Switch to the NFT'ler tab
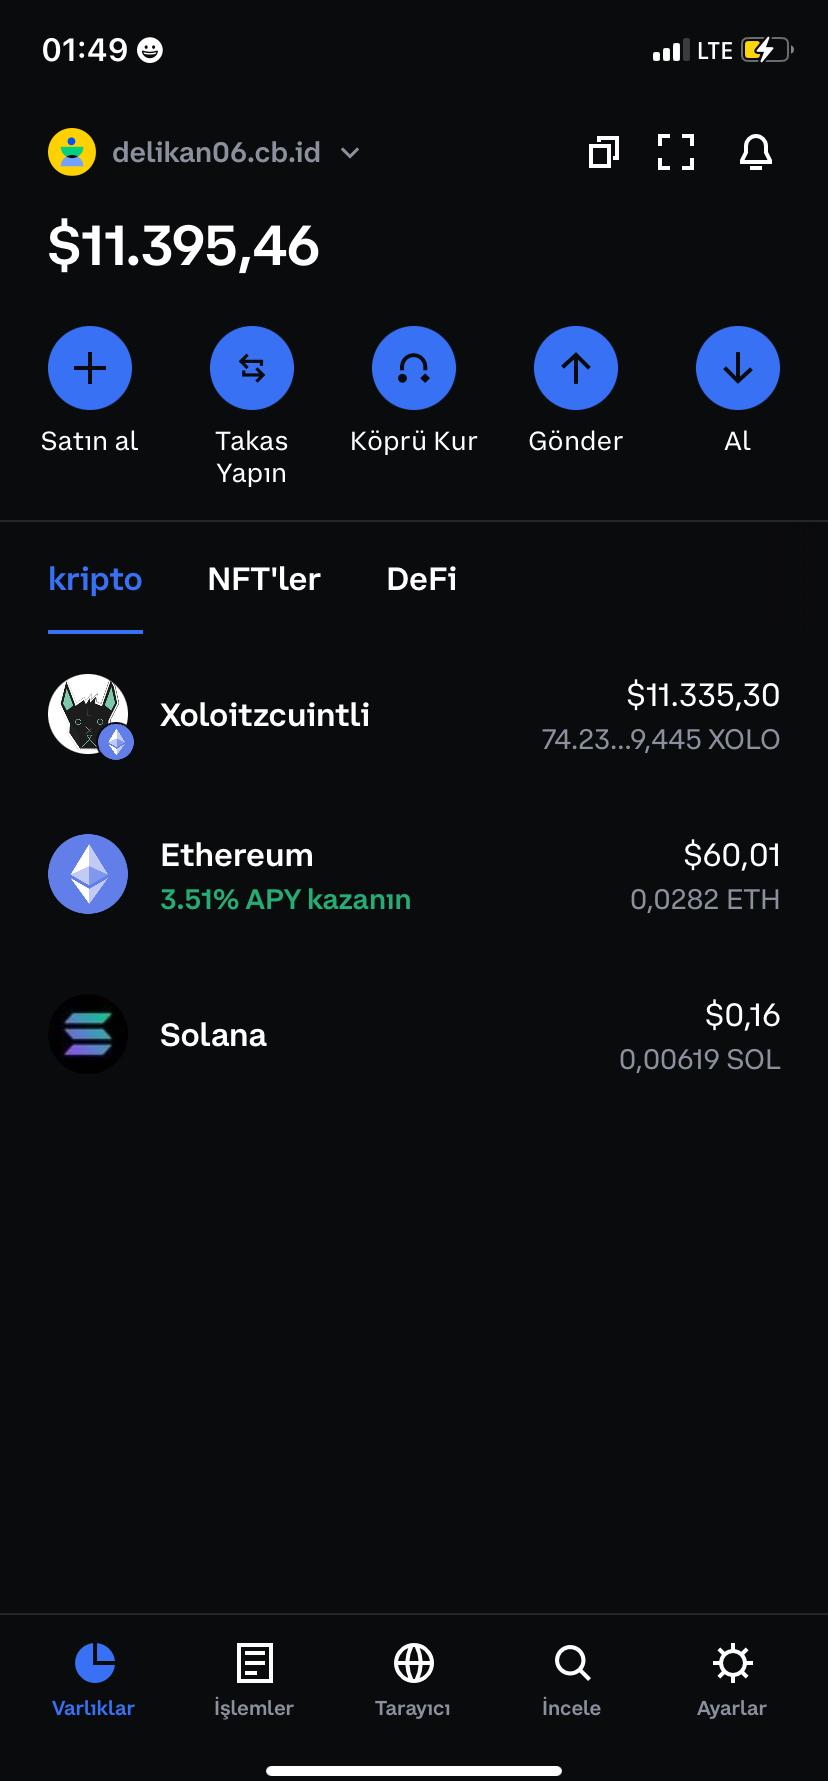828x1781 pixels. 264,579
